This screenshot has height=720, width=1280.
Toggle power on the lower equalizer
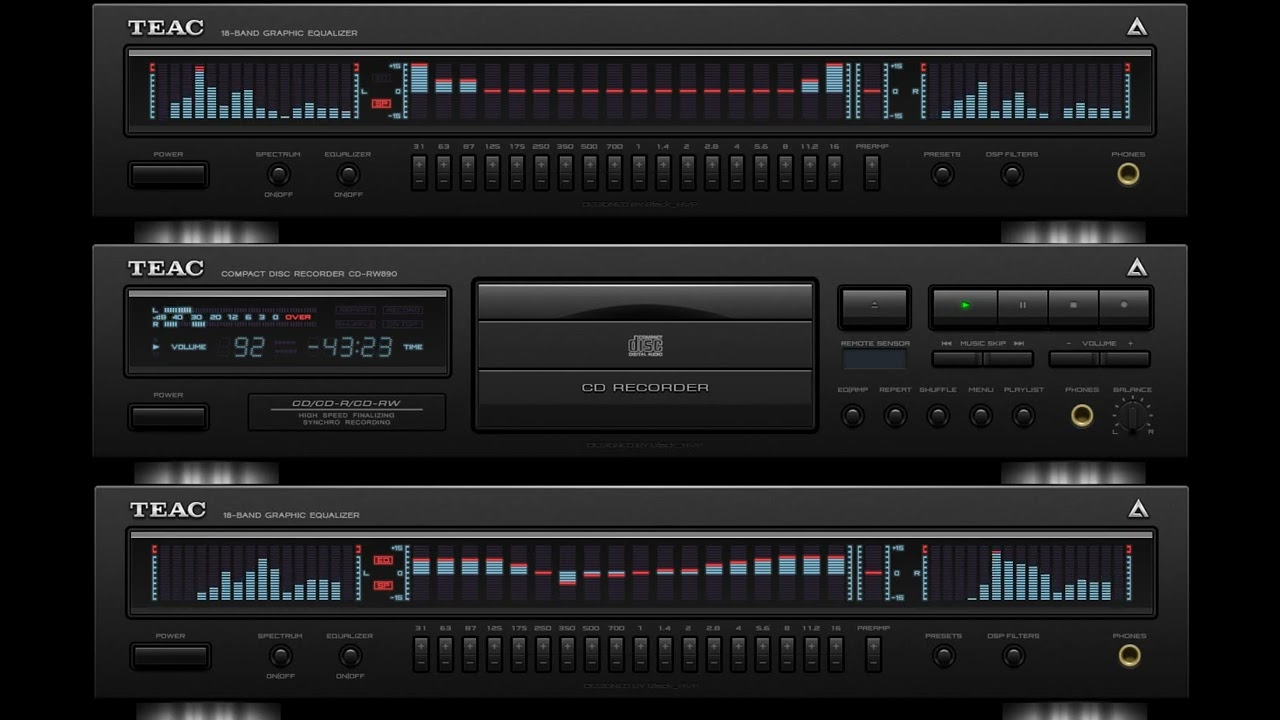(x=170, y=656)
